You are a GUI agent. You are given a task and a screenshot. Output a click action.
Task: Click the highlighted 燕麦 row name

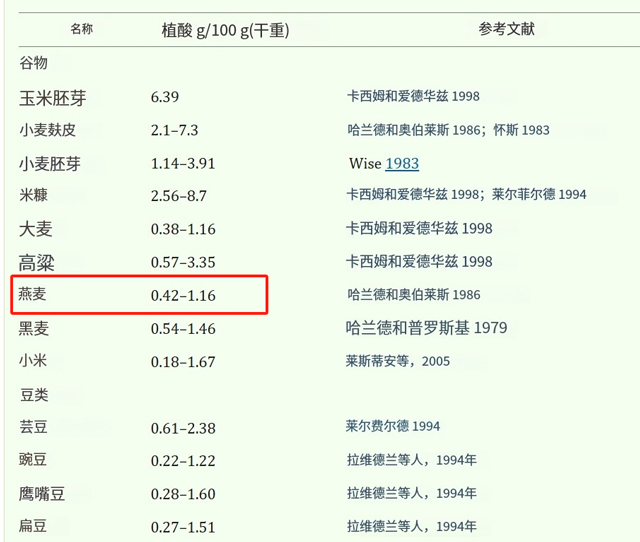point(34,295)
